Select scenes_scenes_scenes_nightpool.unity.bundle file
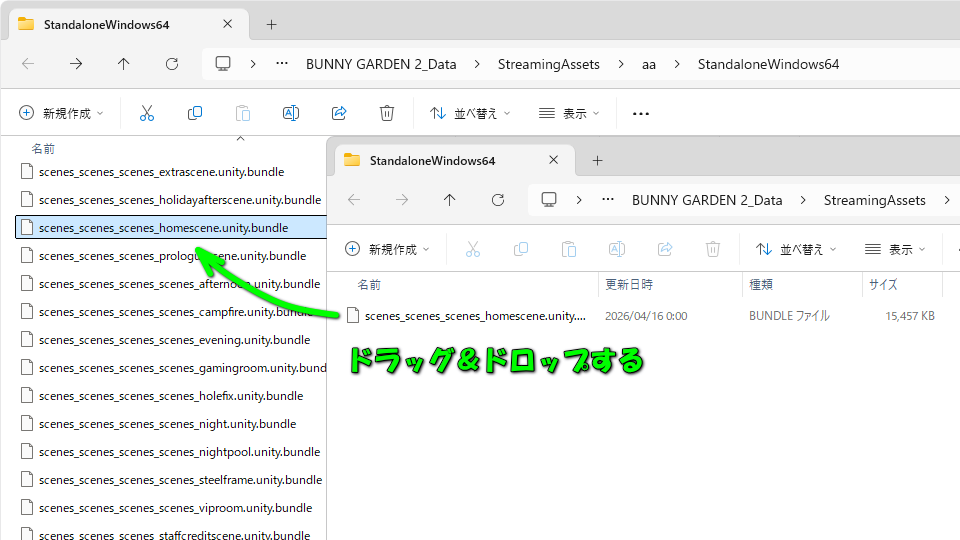Screen dimensions: 960x540 179,452
